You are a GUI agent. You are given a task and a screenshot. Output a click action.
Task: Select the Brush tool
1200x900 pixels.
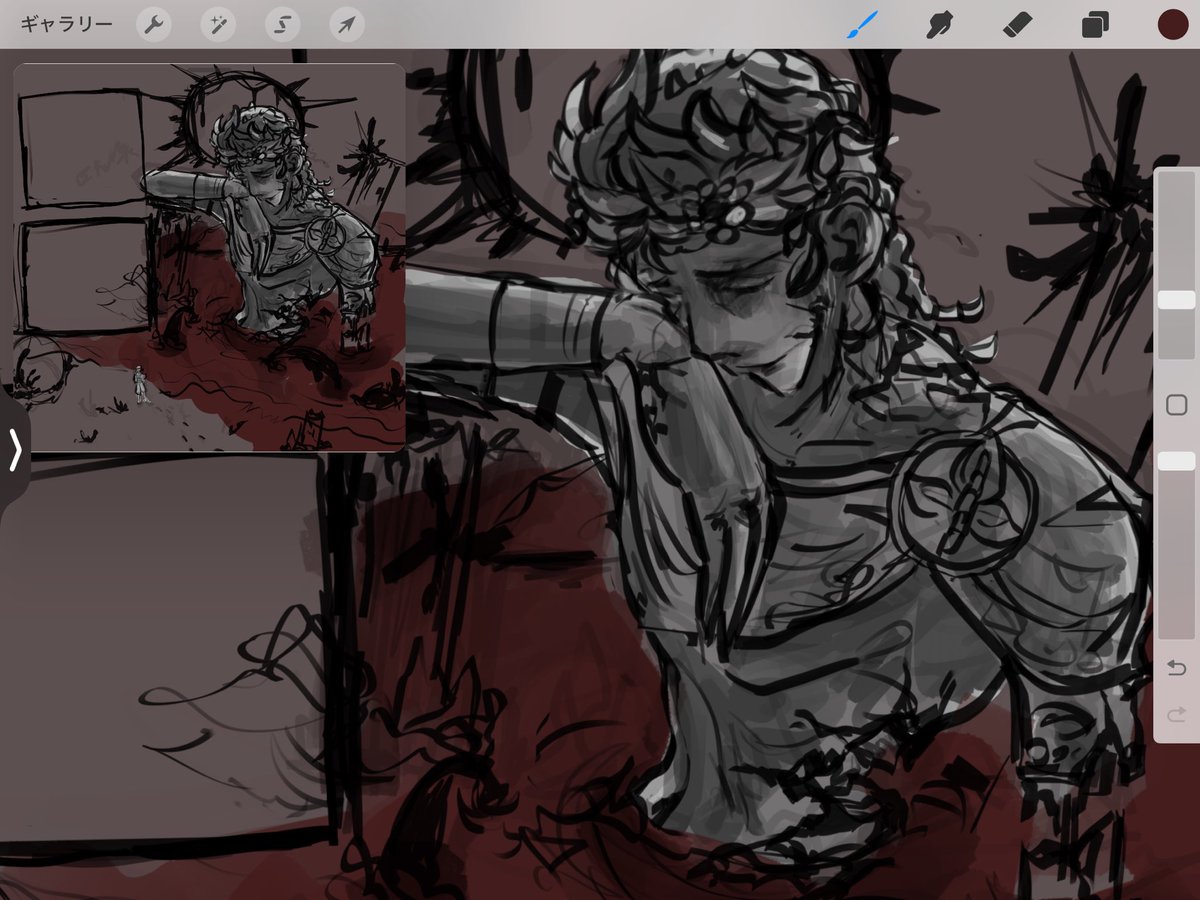(862, 25)
